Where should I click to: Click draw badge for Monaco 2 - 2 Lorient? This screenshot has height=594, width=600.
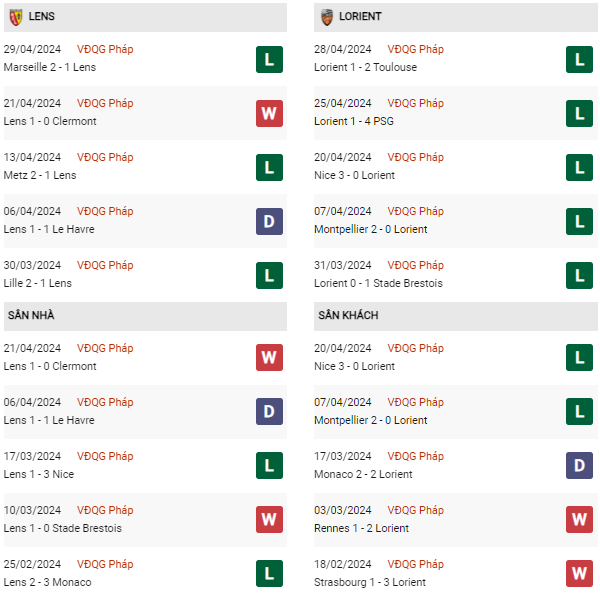point(579,466)
